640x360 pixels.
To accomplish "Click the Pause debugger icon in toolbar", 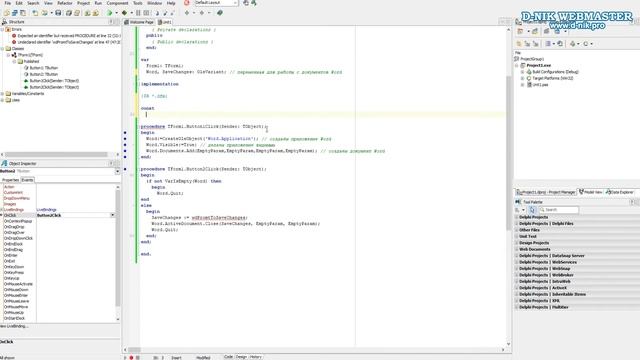I will click(138, 13).
